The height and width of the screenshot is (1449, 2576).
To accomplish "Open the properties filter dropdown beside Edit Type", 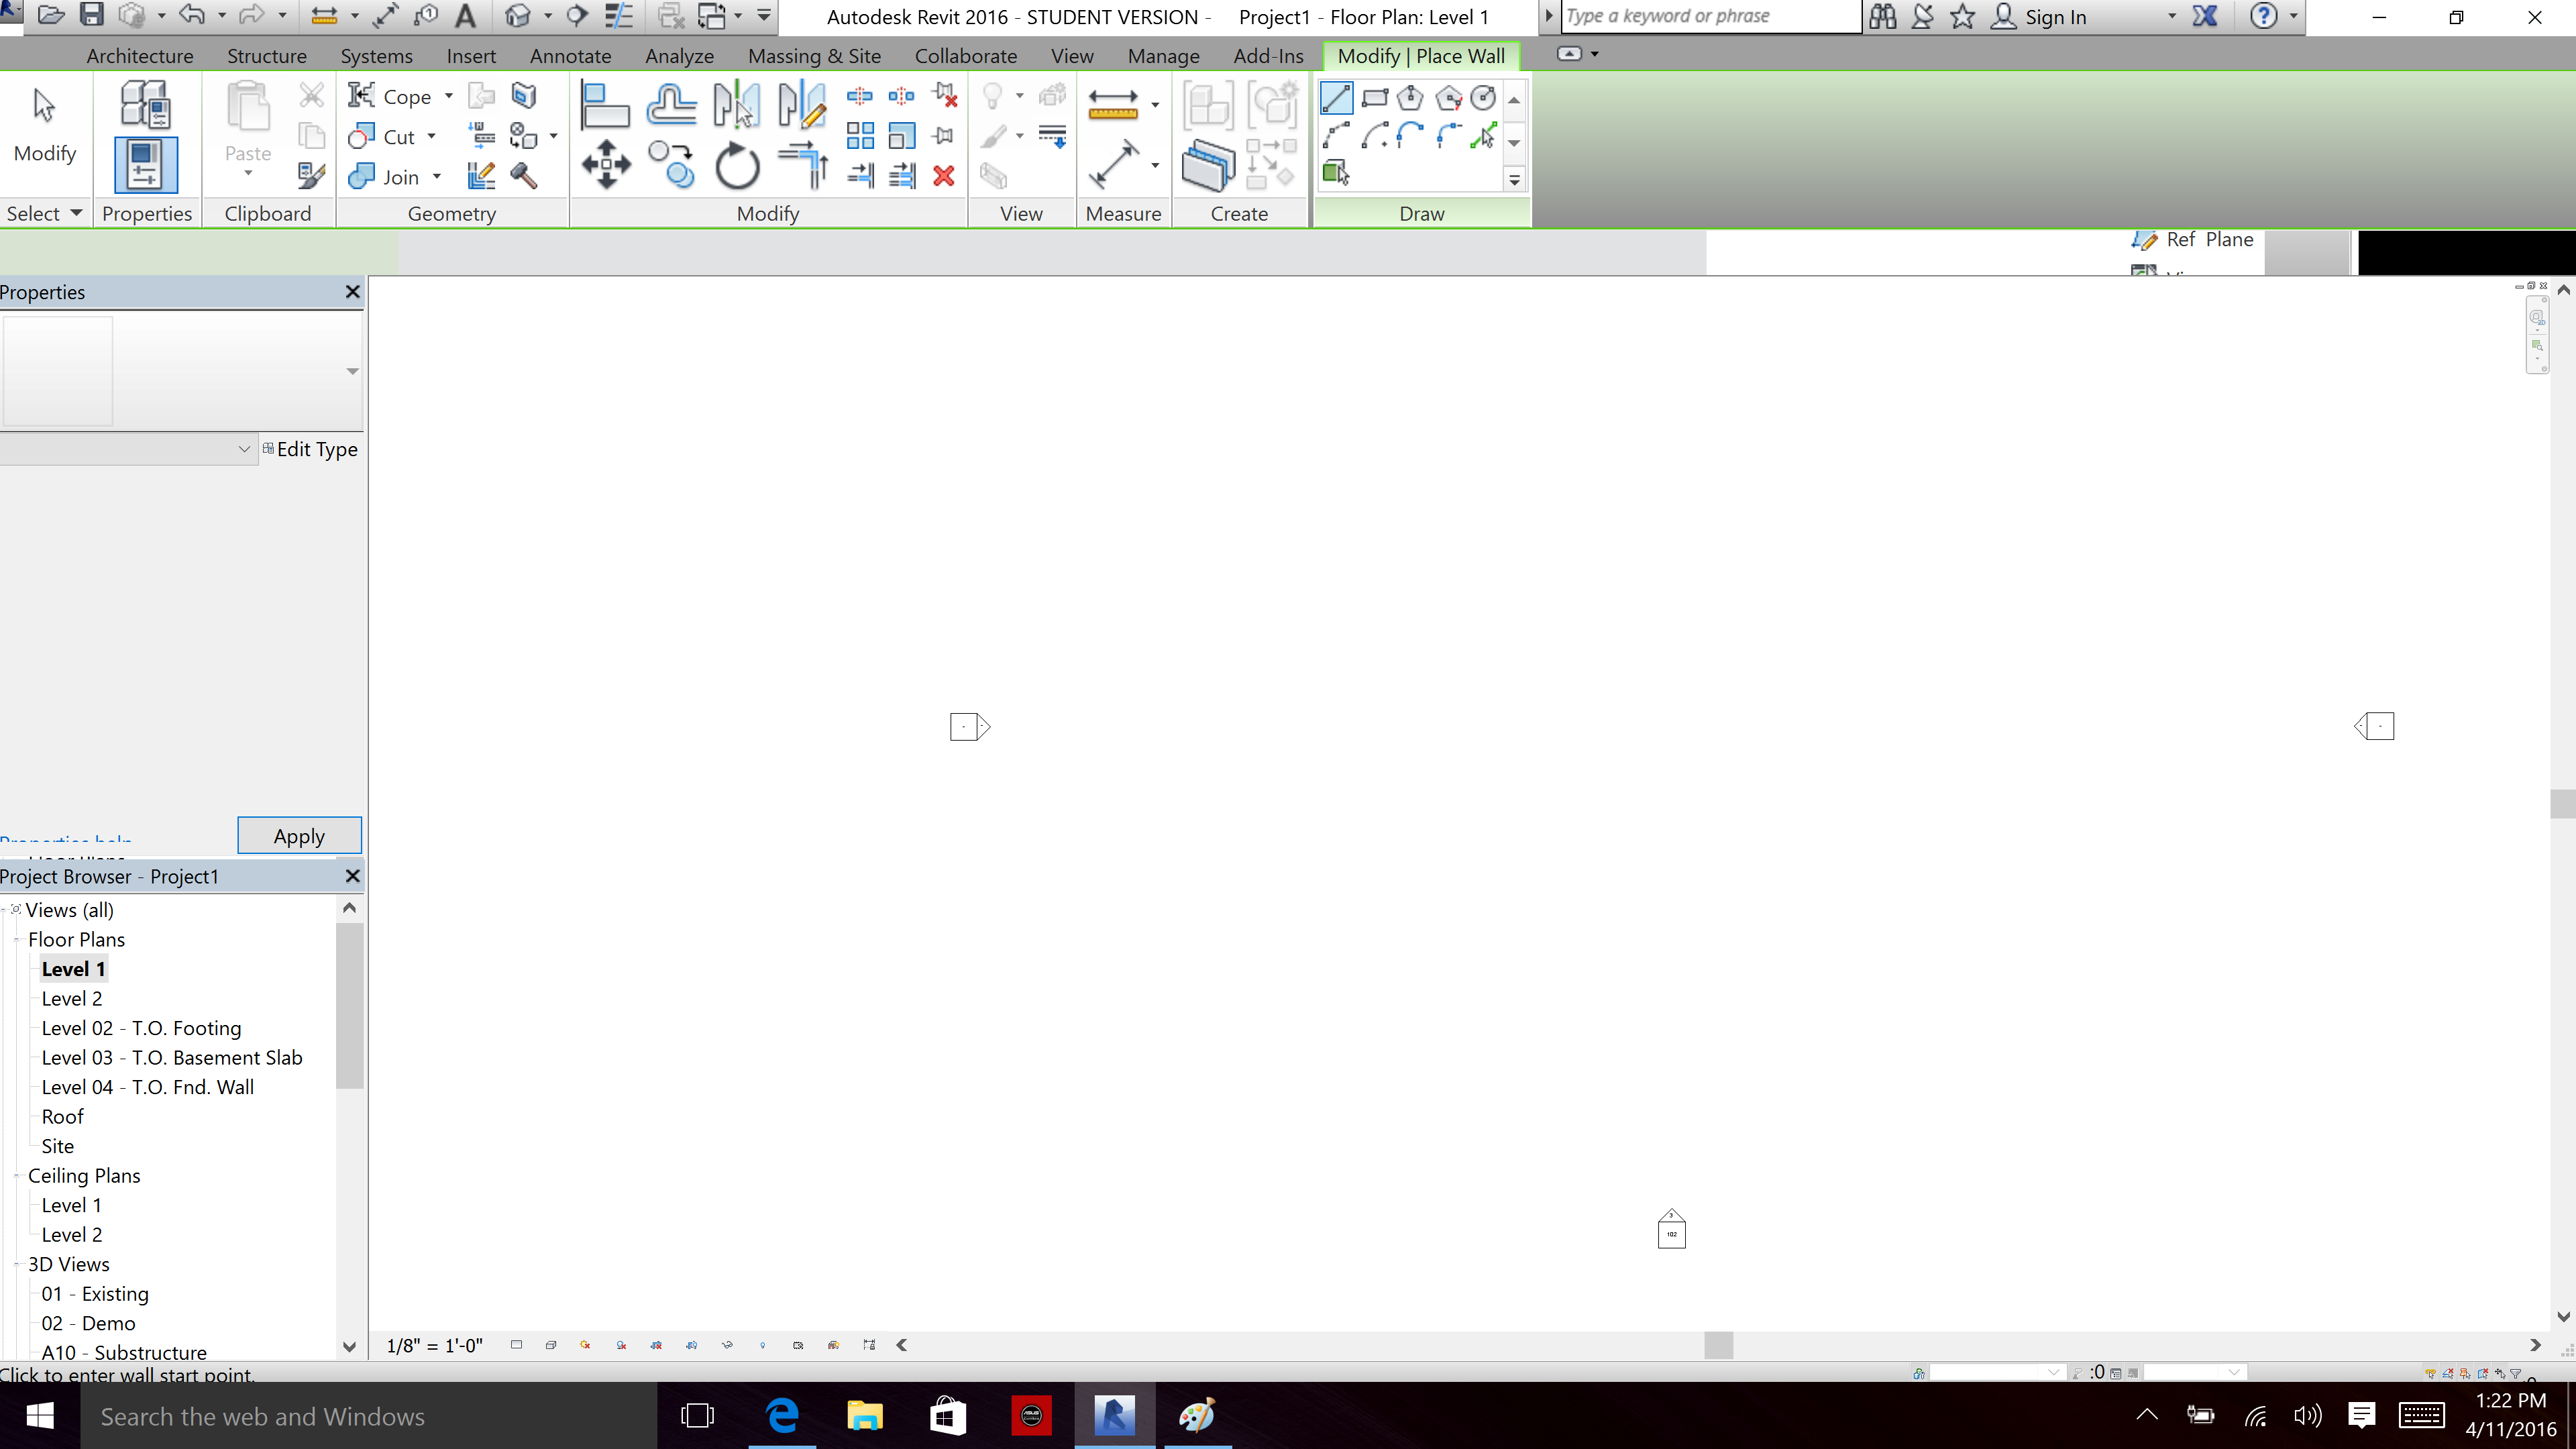I will coord(129,449).
